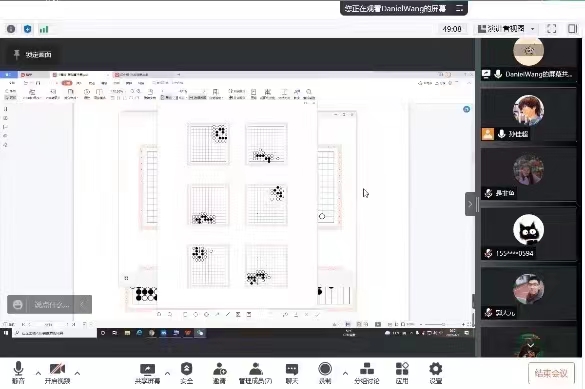Start recording with the 录制 icon
The height and width of the screenshot is (389, 585).
tap(325, 373)
